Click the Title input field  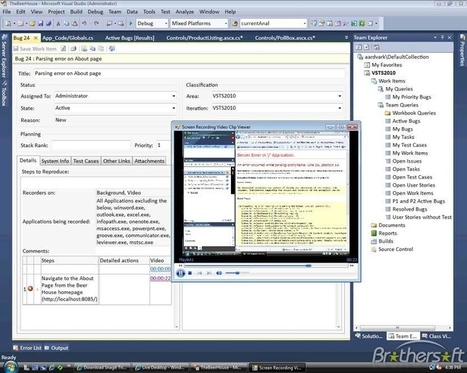189,73
